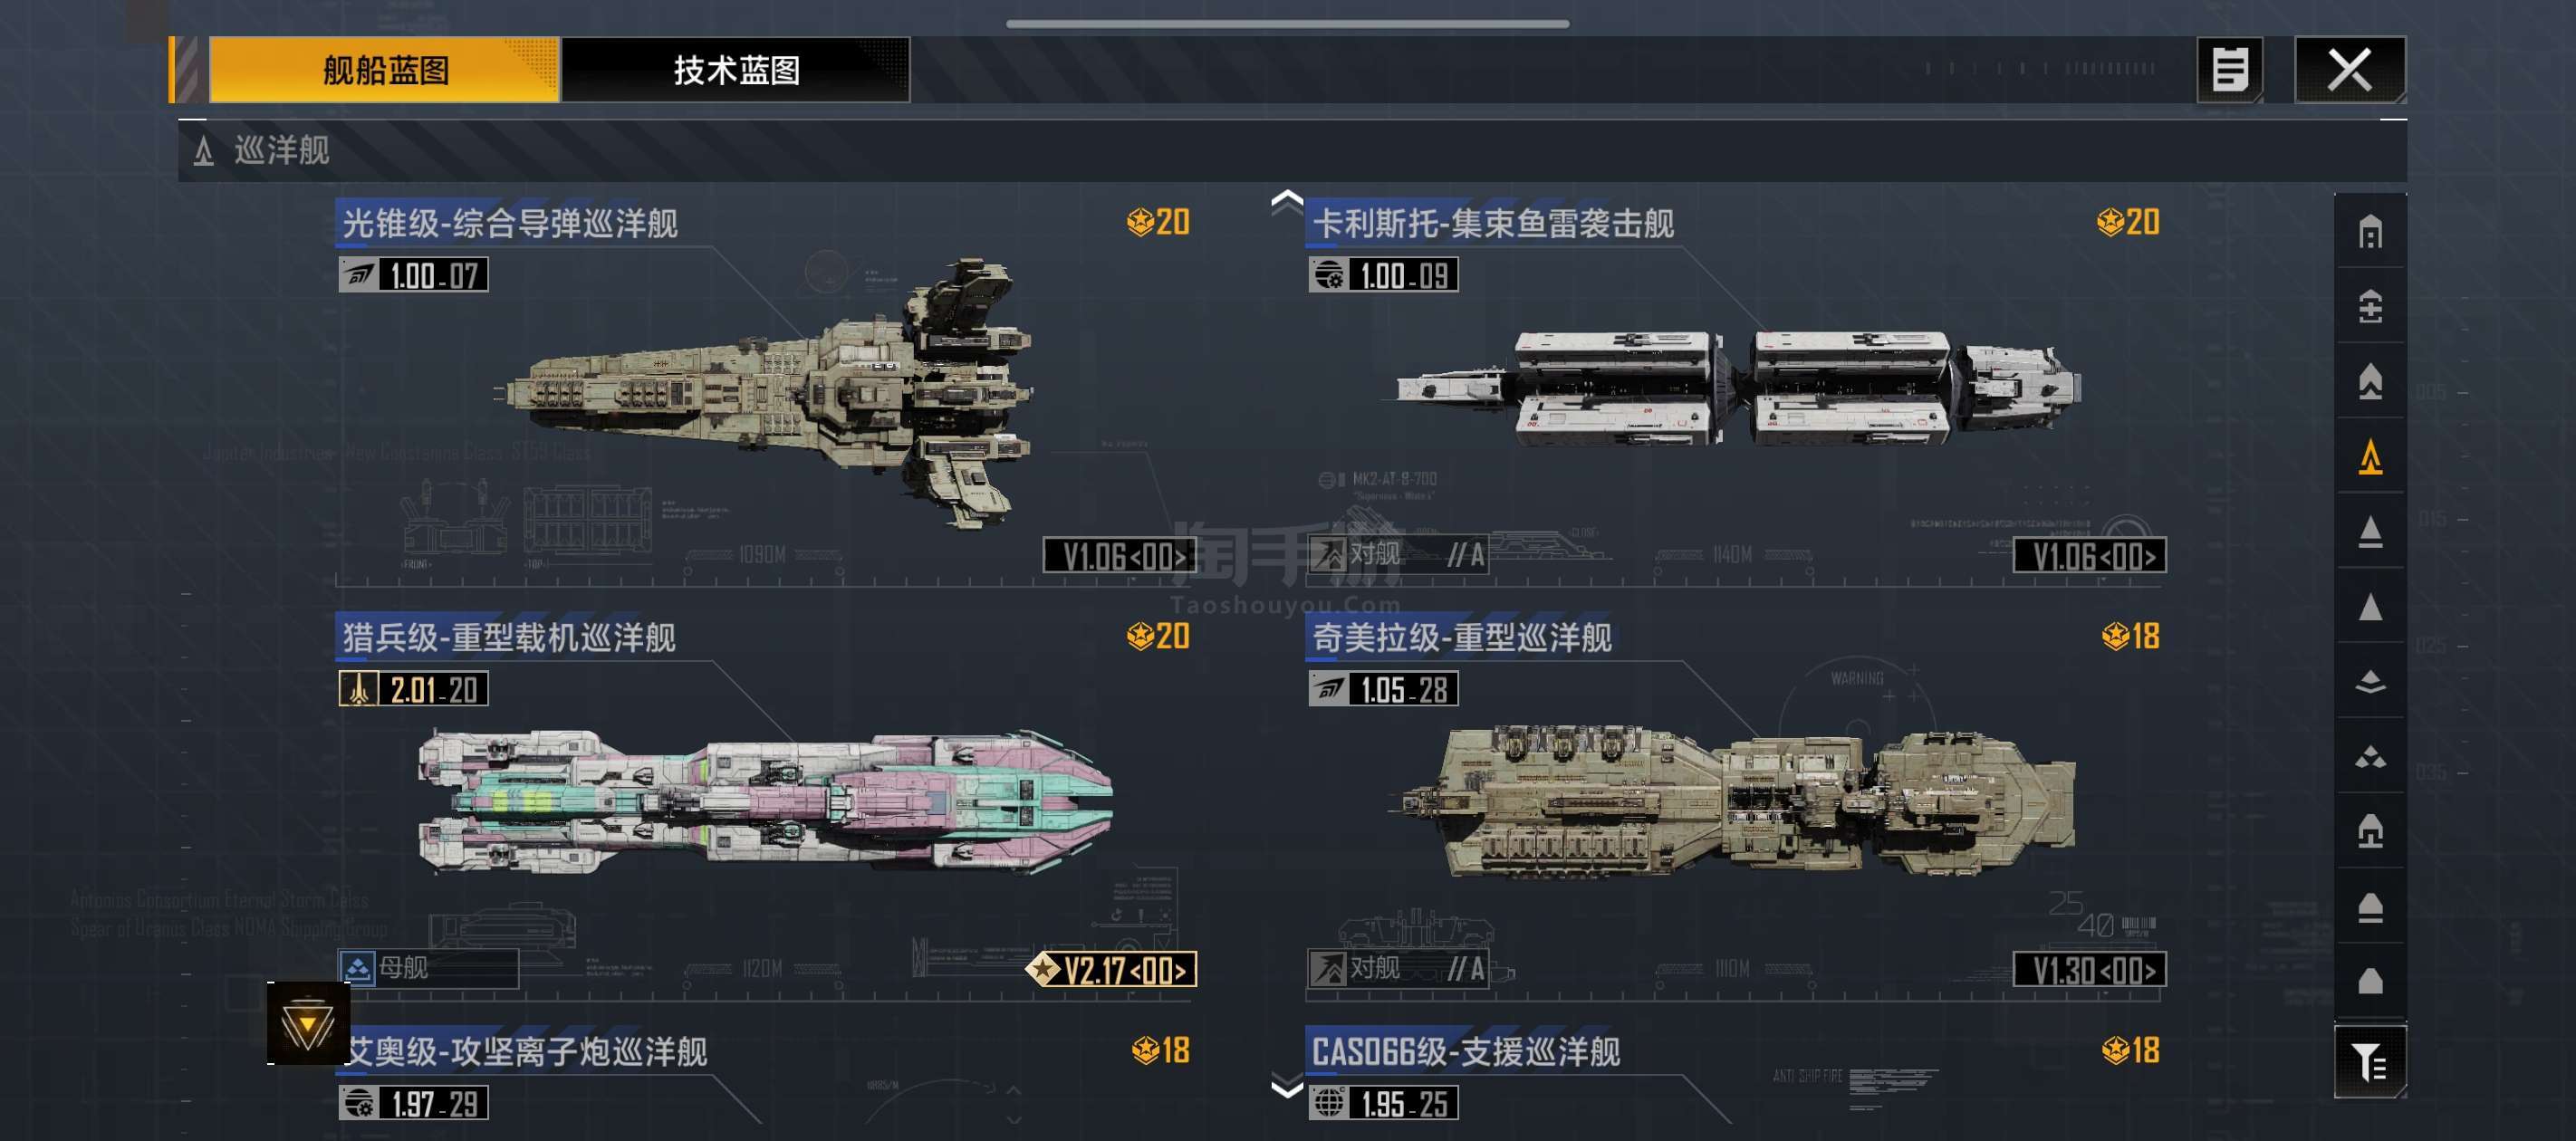This screenshot has height=1141, width=2576.
Task: Select the highlighted cruiser category icon
Action: coord(2370,457)
